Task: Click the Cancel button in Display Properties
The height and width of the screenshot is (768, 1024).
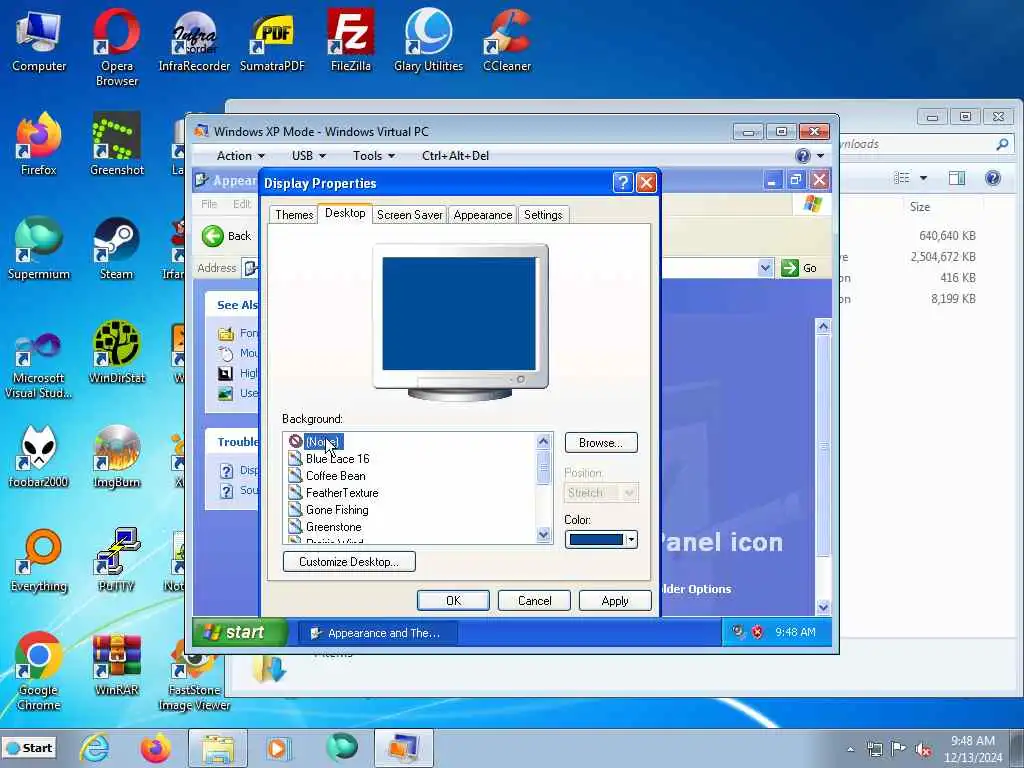Action: pos(534,601)
